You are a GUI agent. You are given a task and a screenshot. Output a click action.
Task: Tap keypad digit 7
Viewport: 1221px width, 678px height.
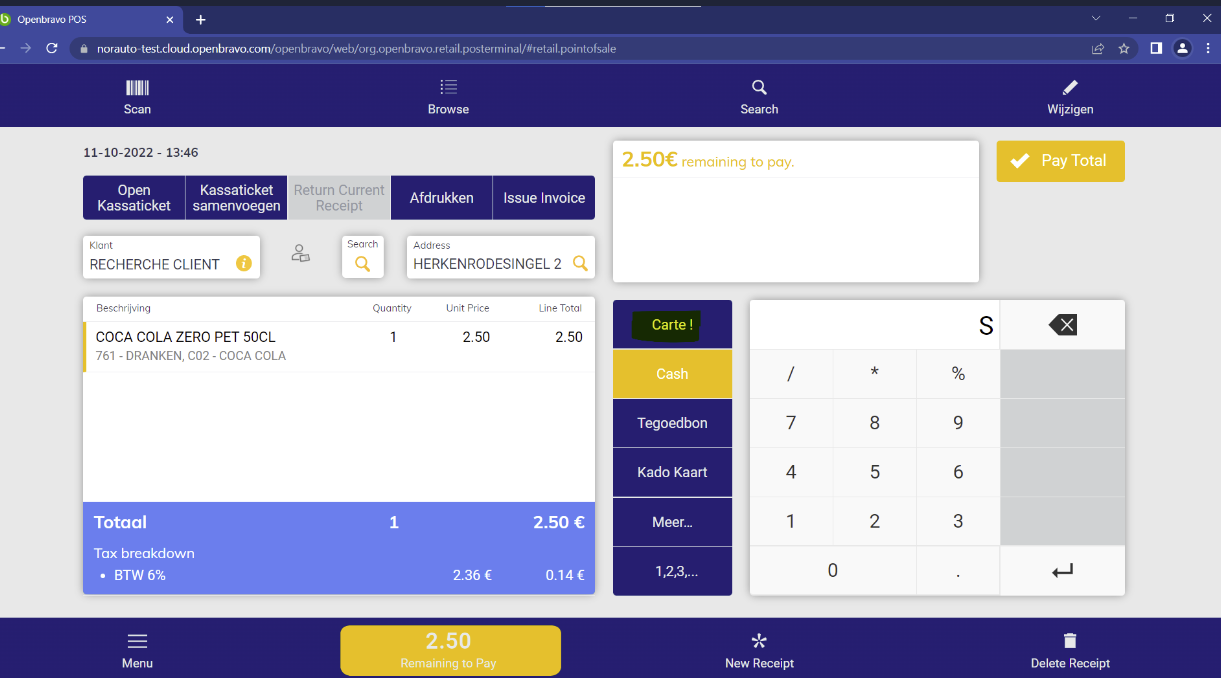(791, 423)
